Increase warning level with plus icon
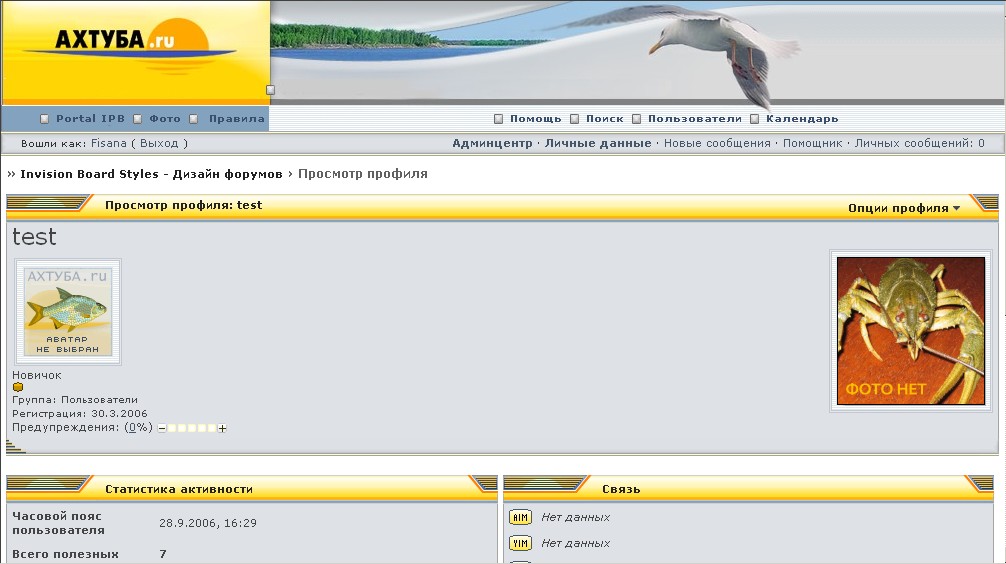Screen dimensions: 1006x564 coord(222,428)
